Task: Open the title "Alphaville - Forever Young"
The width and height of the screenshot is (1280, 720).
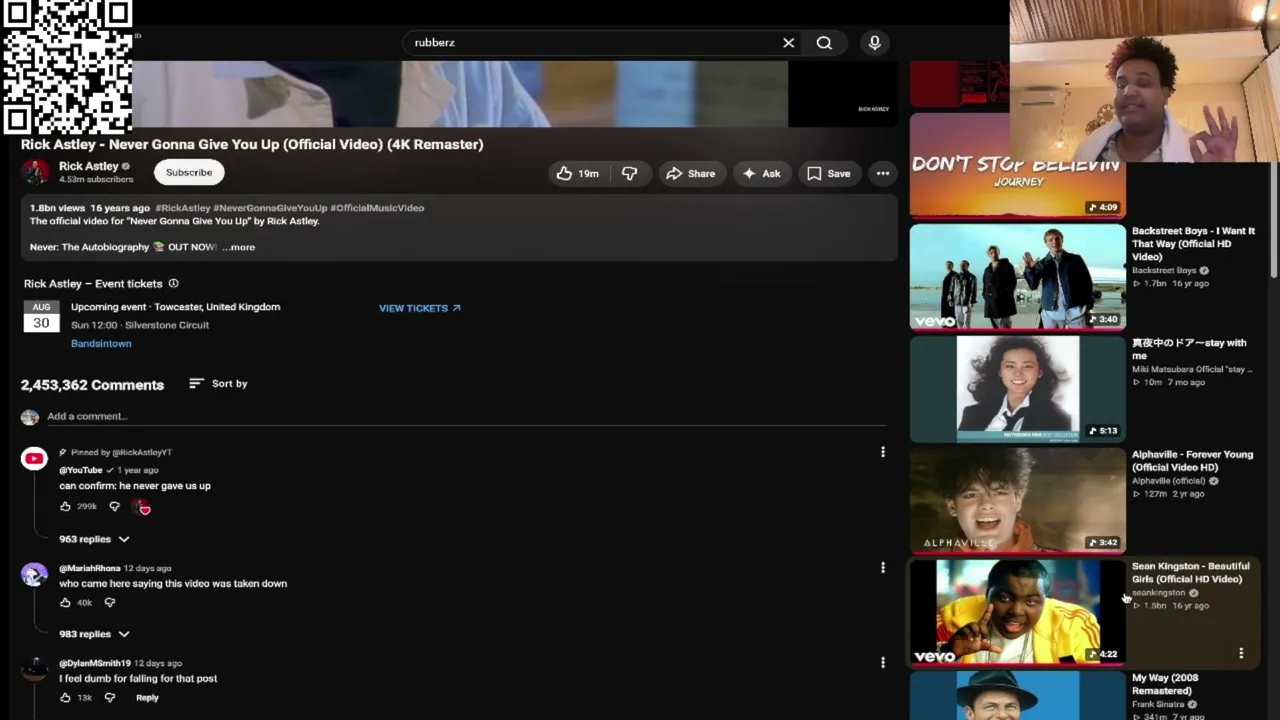Action: click(1192, 461)
